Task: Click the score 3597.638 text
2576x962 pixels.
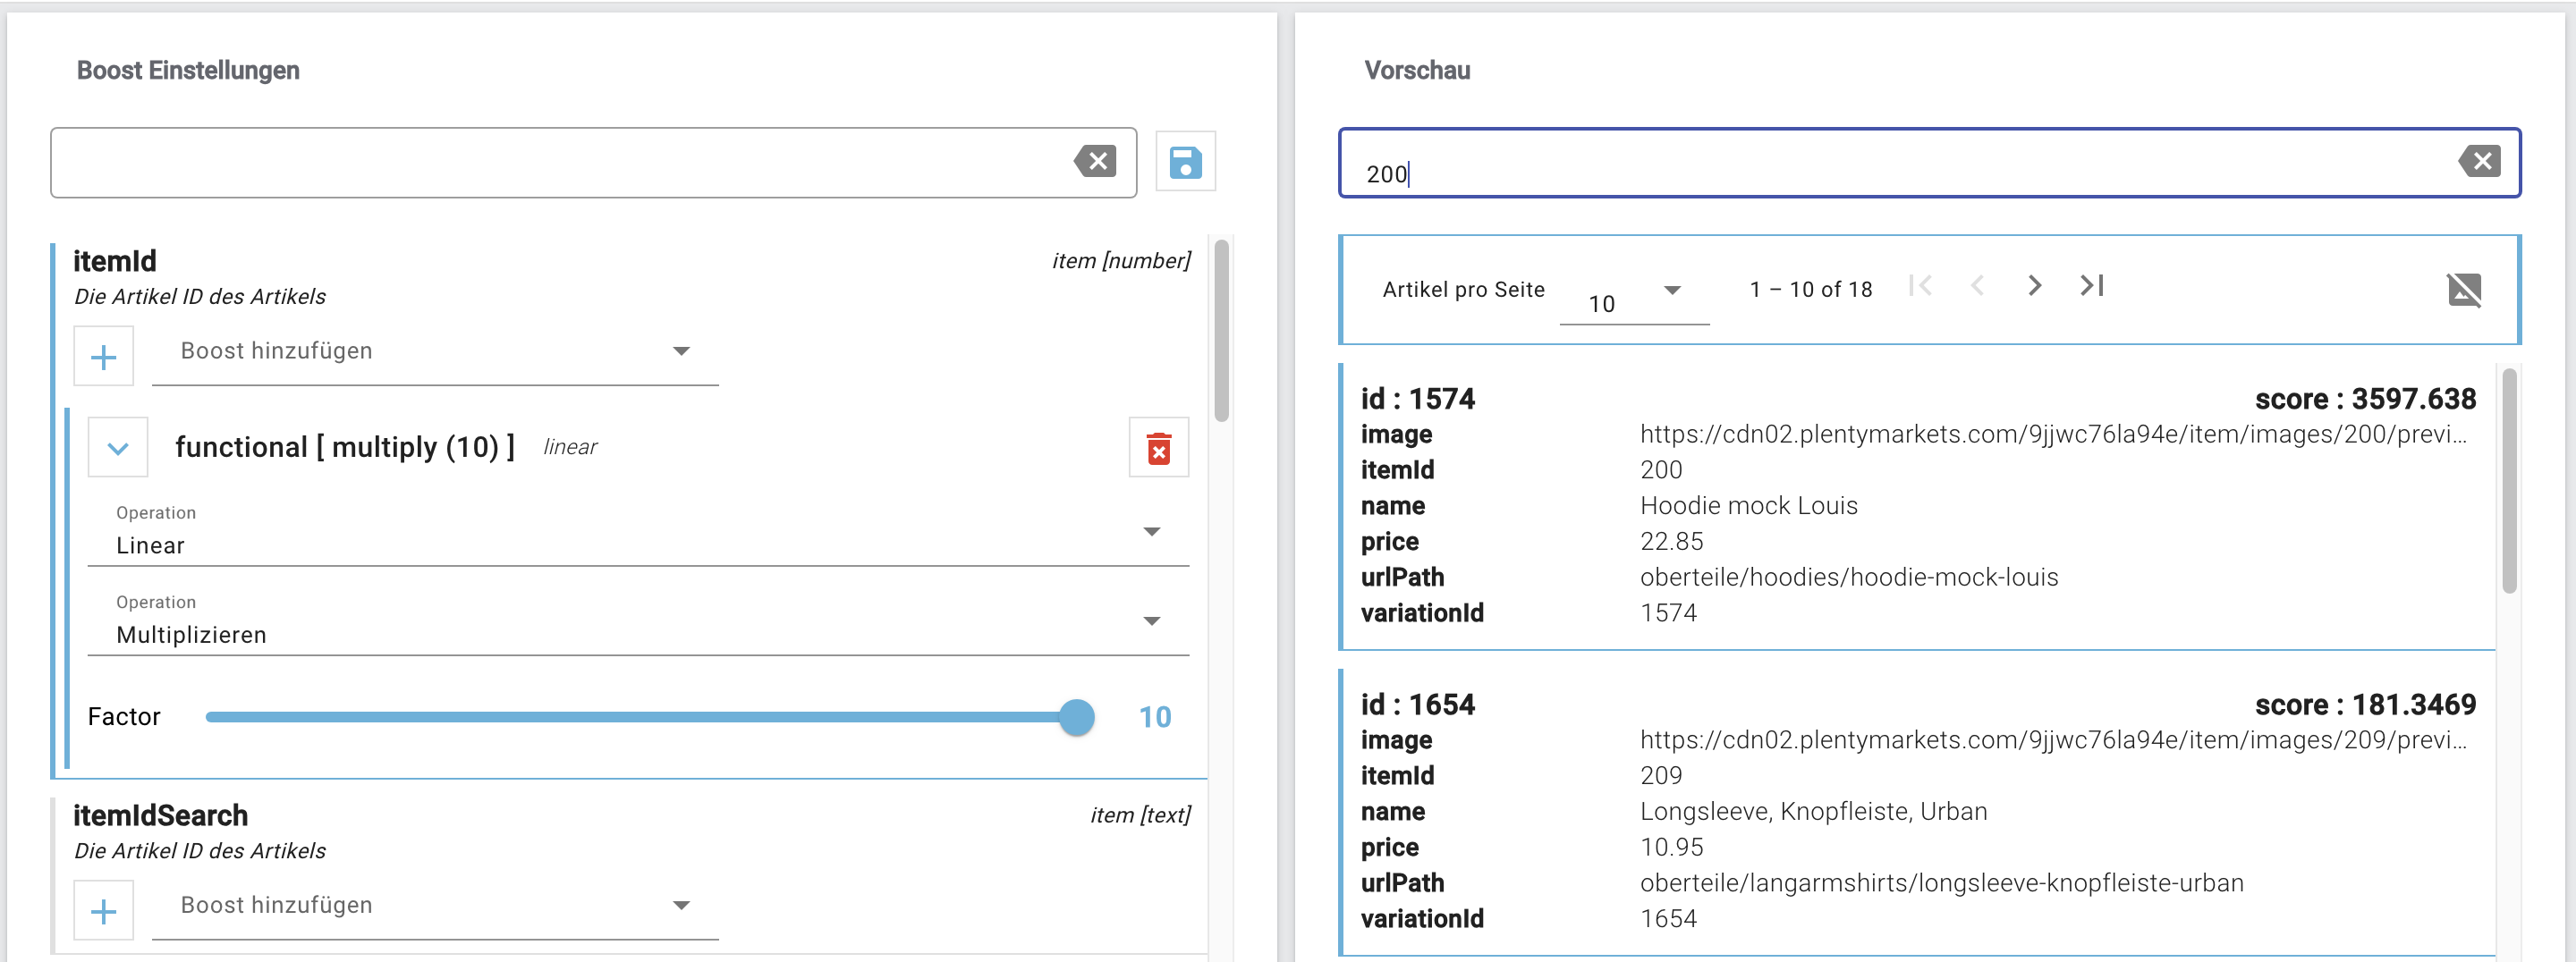Action: point(2365,399)
